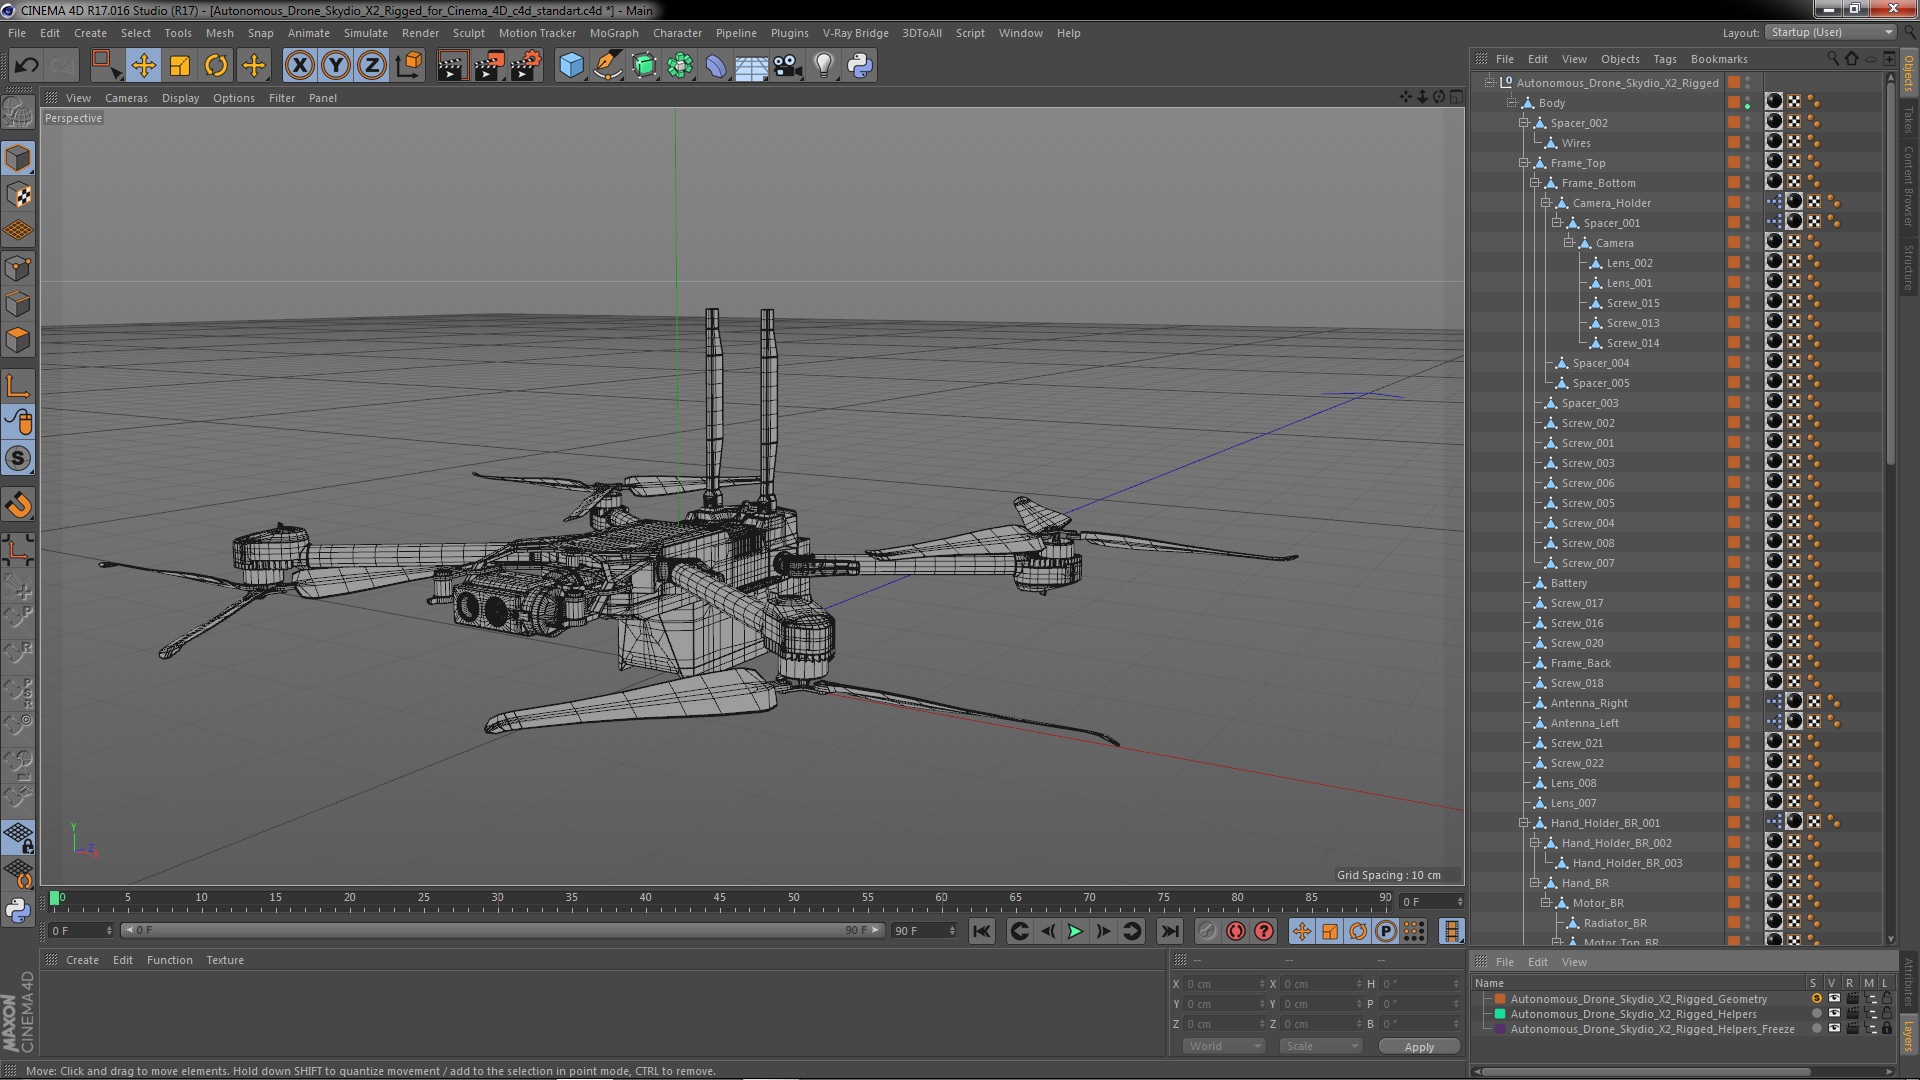
Task: Collapse the Frame_Top tree node
Action: (1523, 162)
